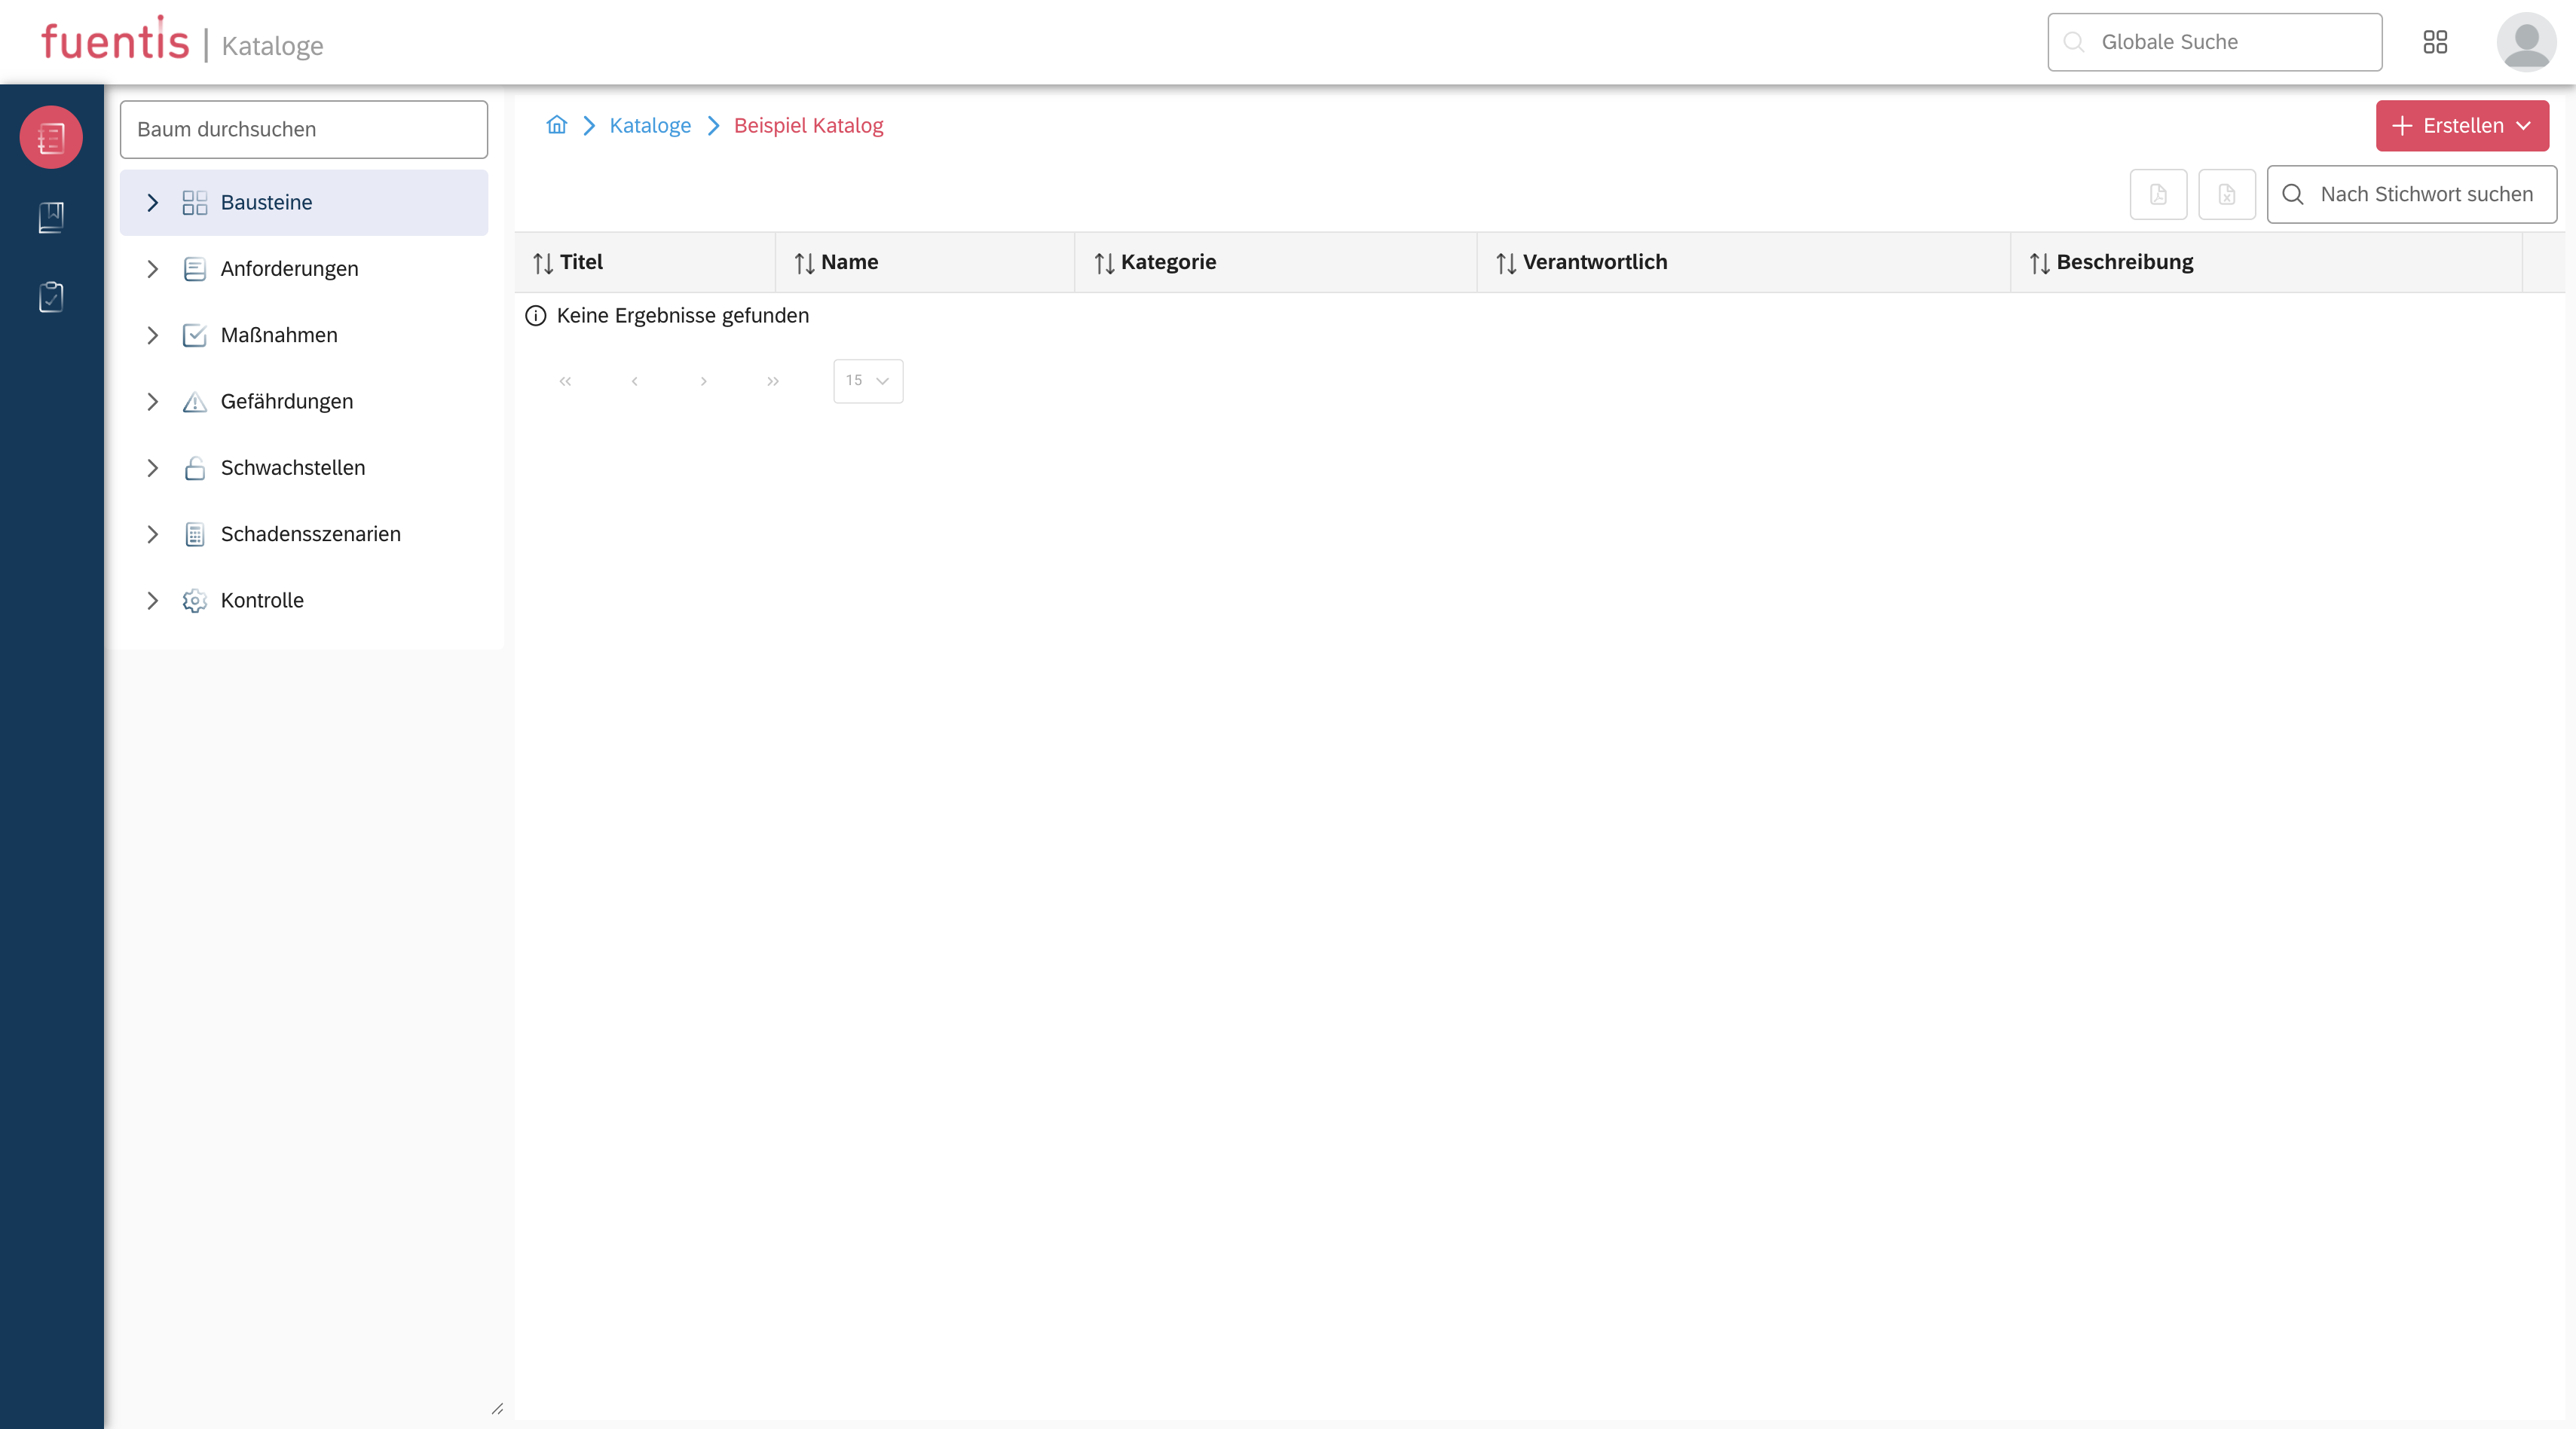Open the bookmark book sidebar icon
Screen dimensions: 2576x1429
[51, 217]
